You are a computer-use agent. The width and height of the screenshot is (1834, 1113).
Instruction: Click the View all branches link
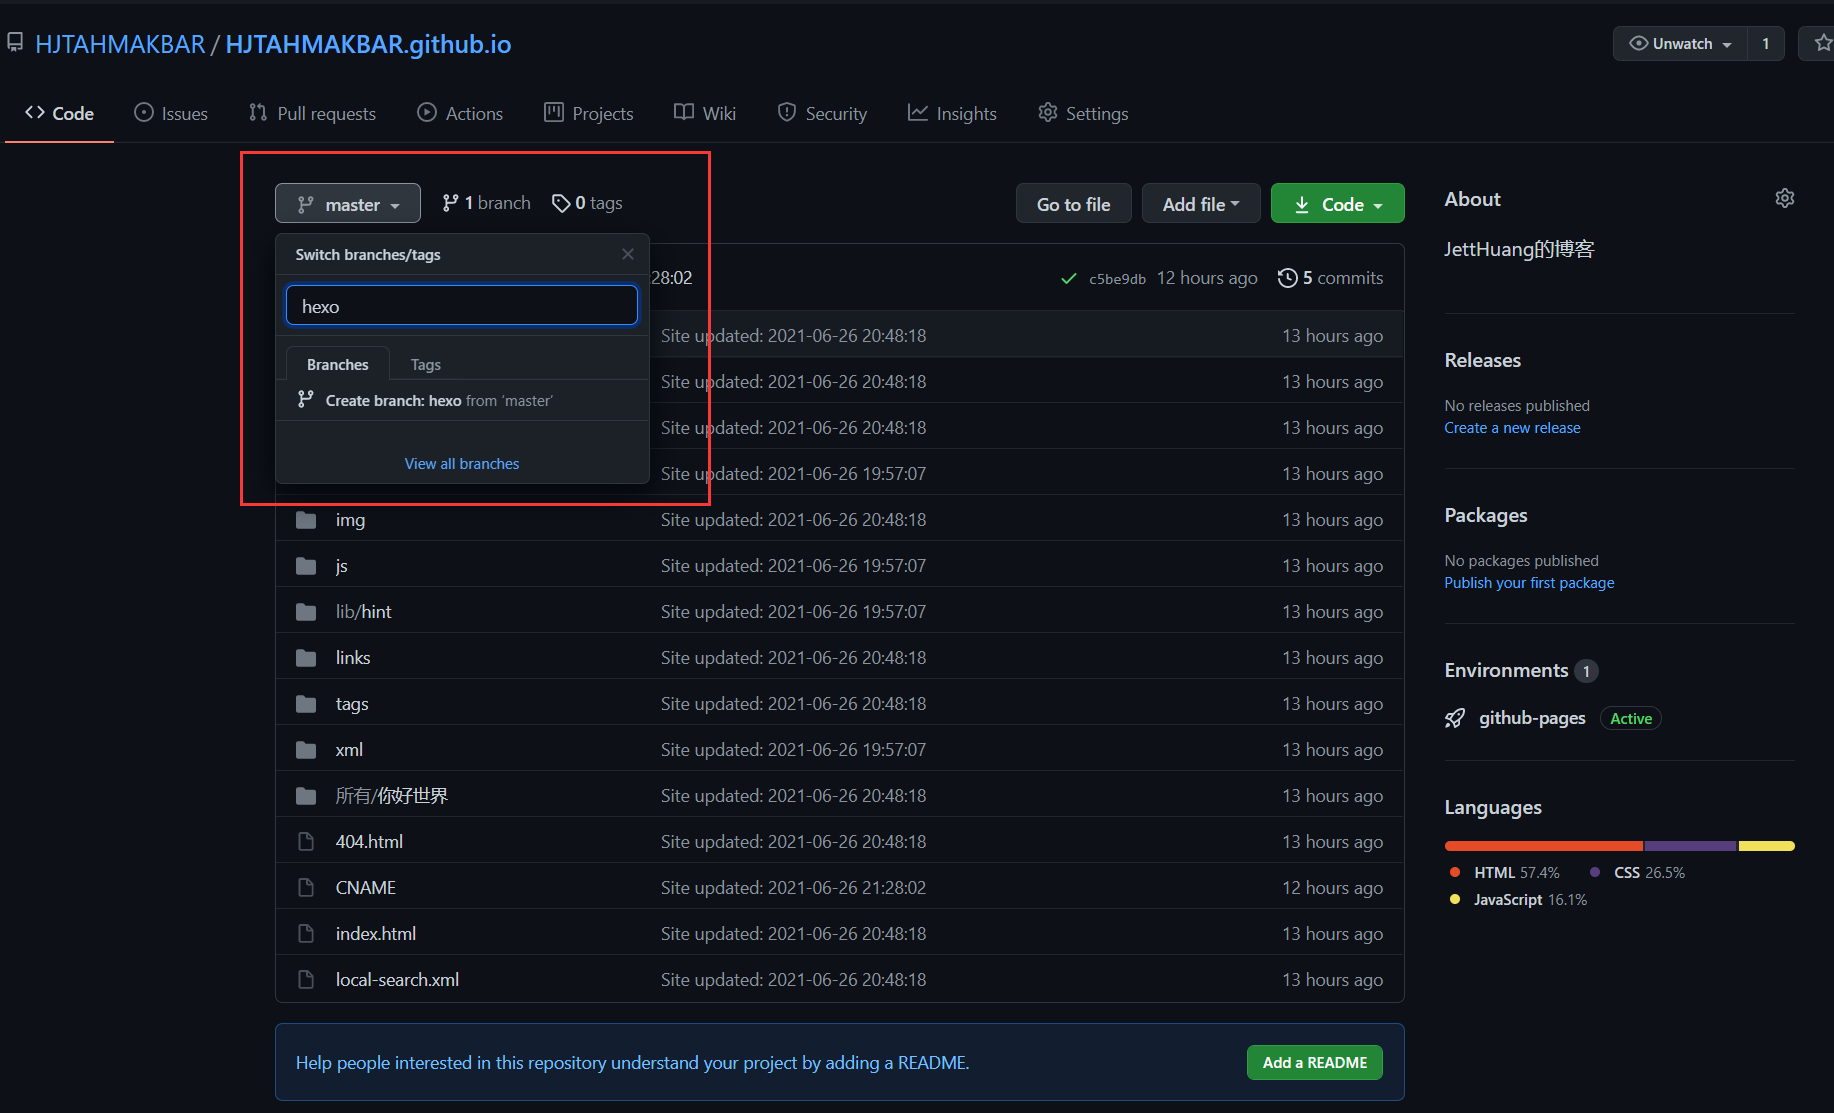click(x=462, y=464)
